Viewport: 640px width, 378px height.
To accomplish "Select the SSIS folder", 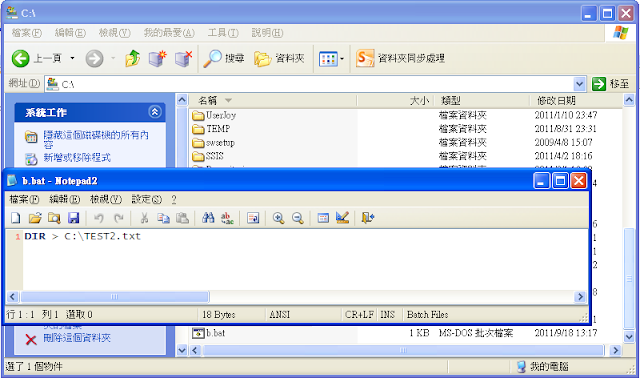I will 208,156.
